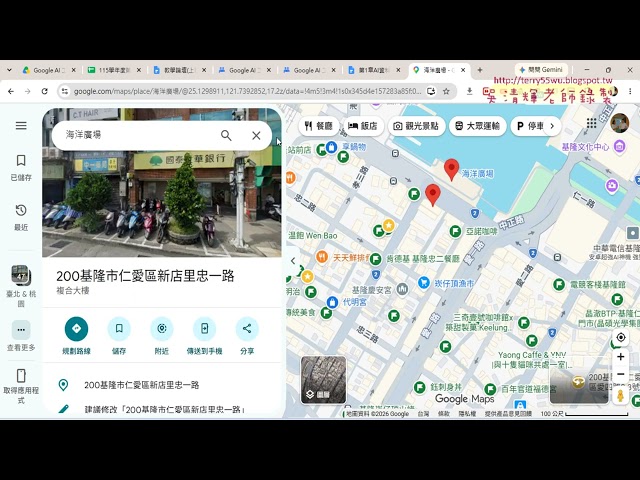Image resolution: width=640 pixels, height=480 pixels.
Task: Click the 查看更多 ellipsis icon
Action: point(21,329)
